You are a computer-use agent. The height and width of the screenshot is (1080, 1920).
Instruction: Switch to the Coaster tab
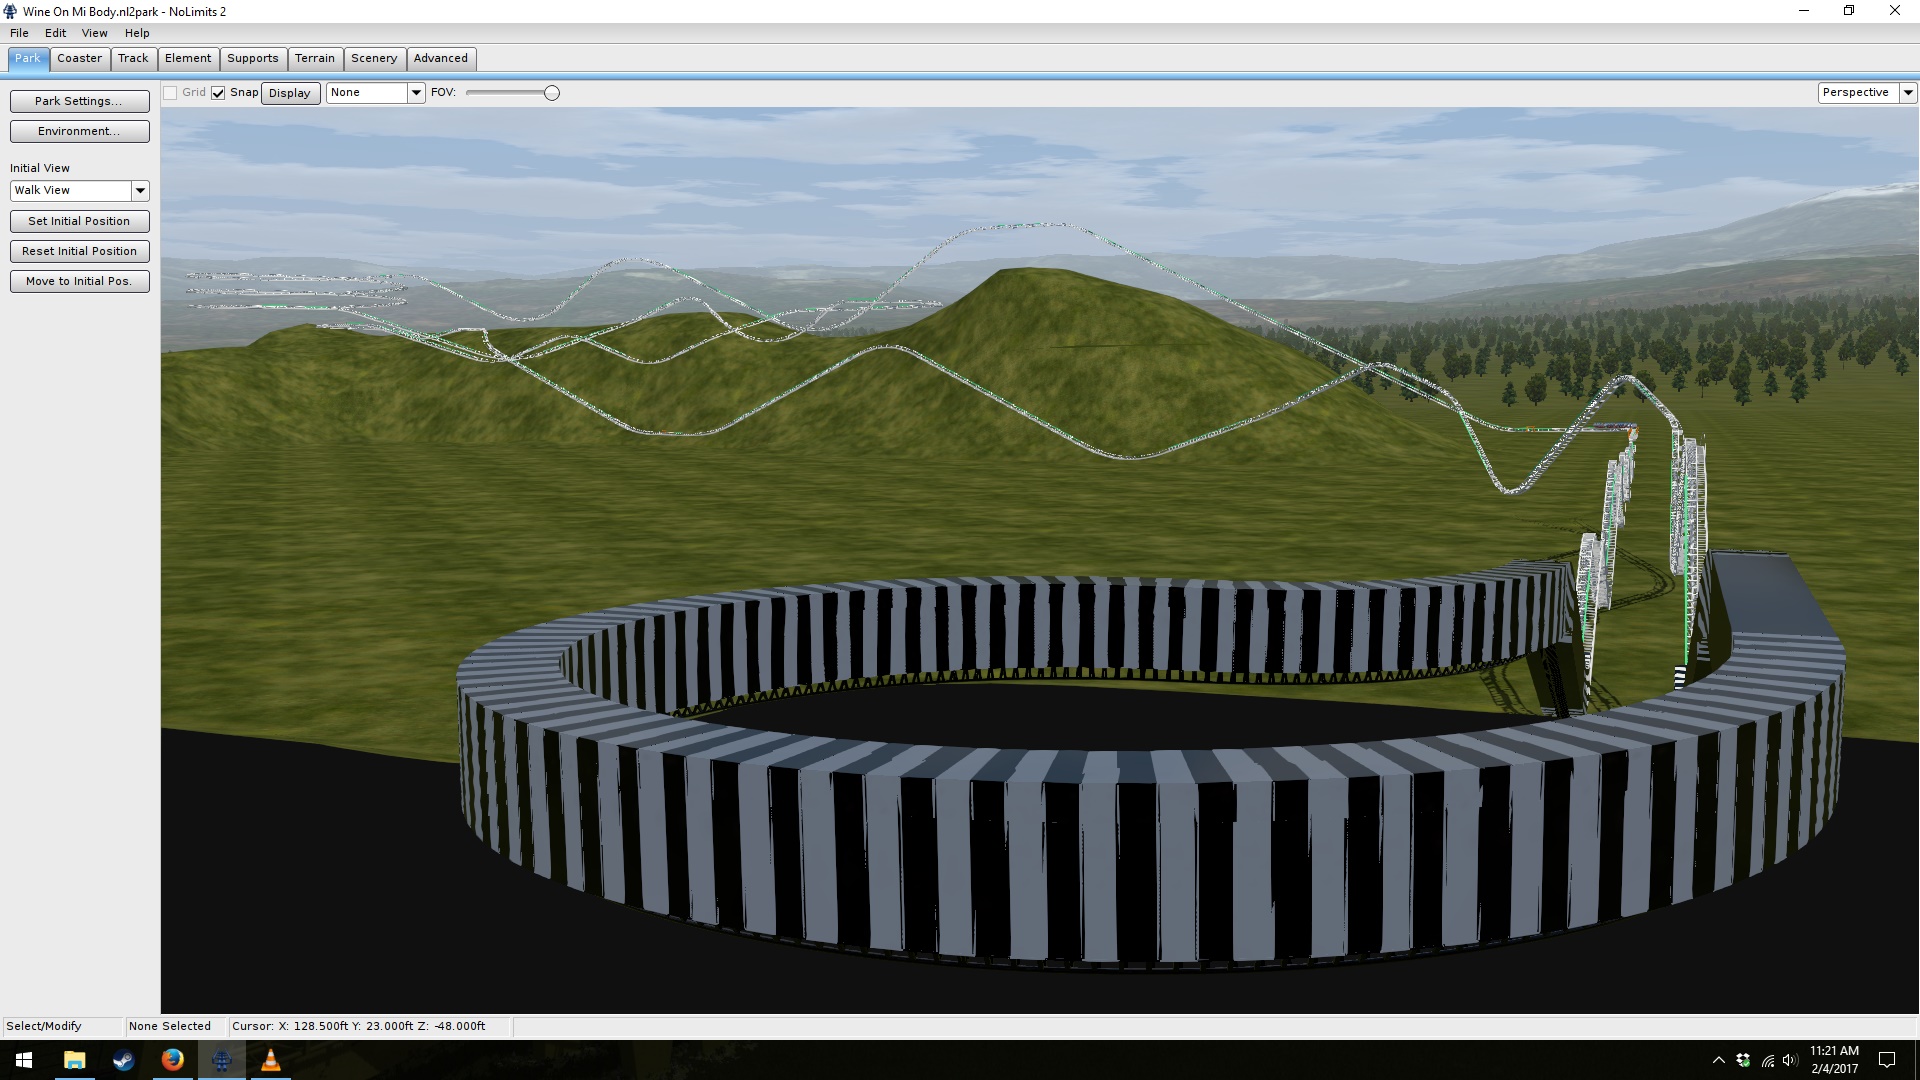(79, 58)
